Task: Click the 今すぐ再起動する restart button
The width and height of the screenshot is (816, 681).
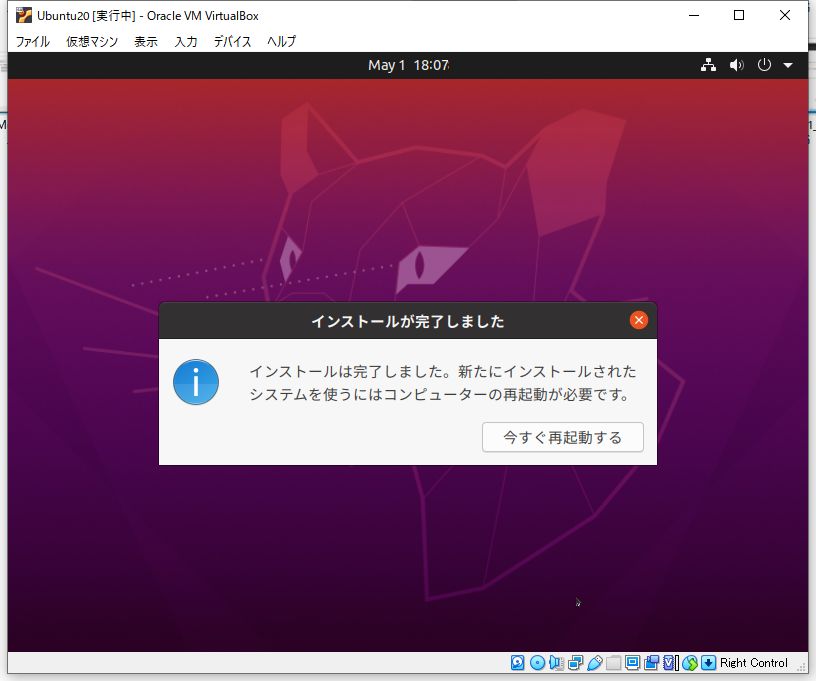Action: click(563, 437)
